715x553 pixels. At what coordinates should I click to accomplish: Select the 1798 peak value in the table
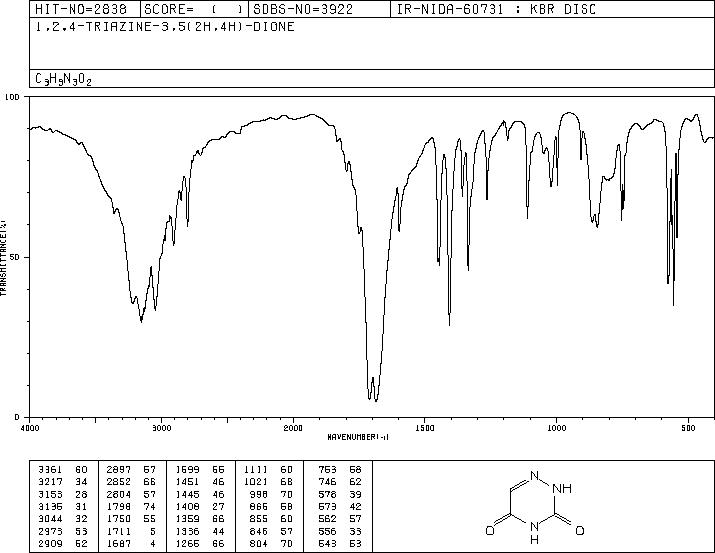(x=119, y=506)
